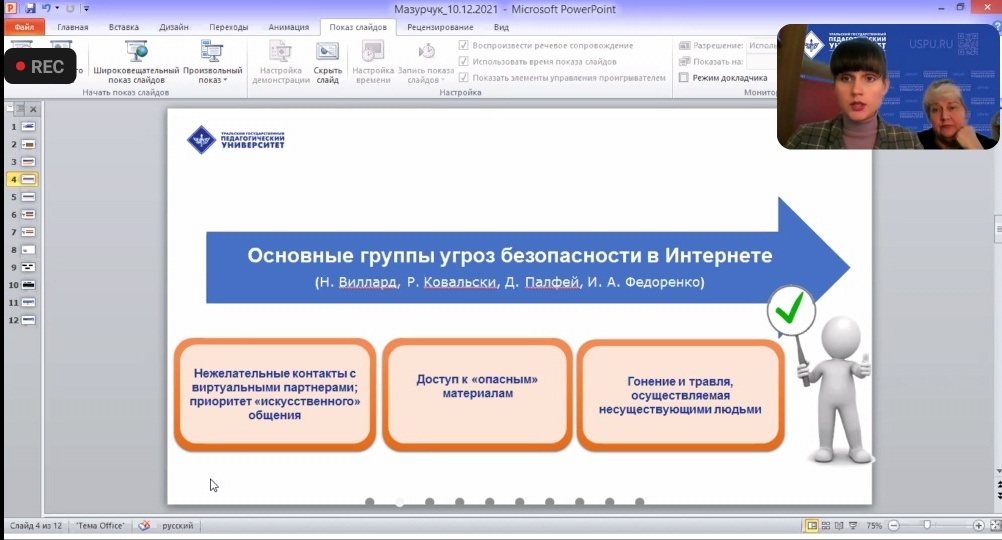Viewport: 1002px width, 540px height.
Task: Open the File menu button
Action: tap(24, 27)
